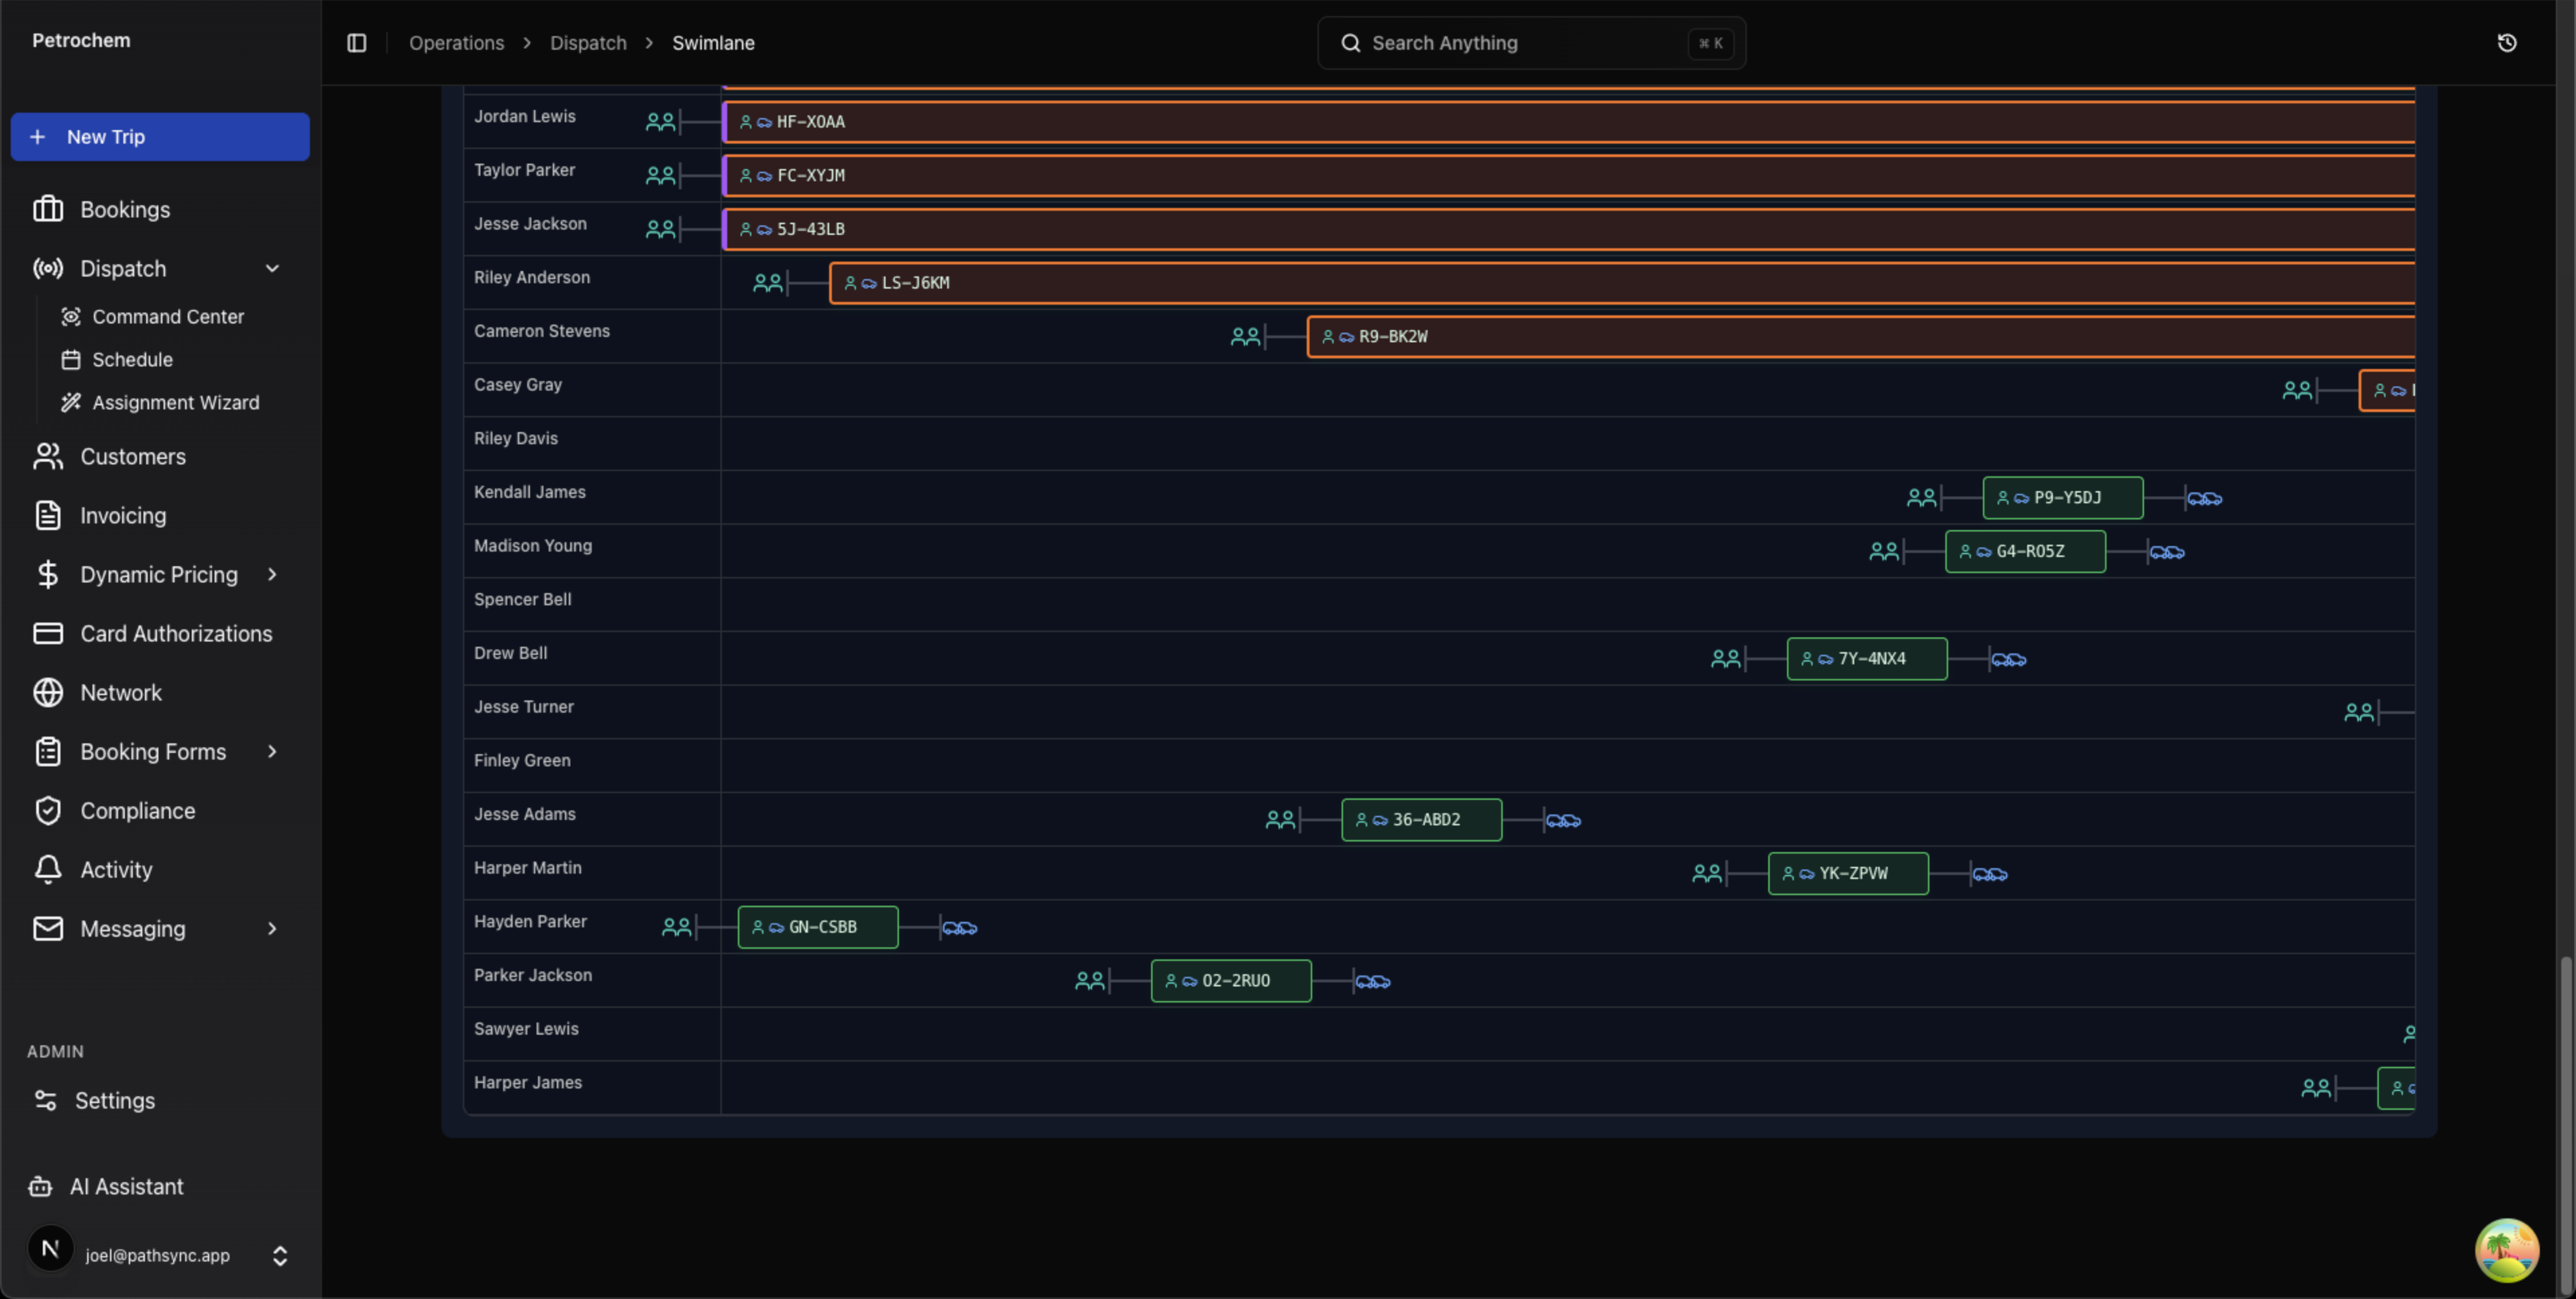Expand the Dynamic Pricing submenu chevron
This screenshot has height=1299, width=2576.
pos(272,574)
